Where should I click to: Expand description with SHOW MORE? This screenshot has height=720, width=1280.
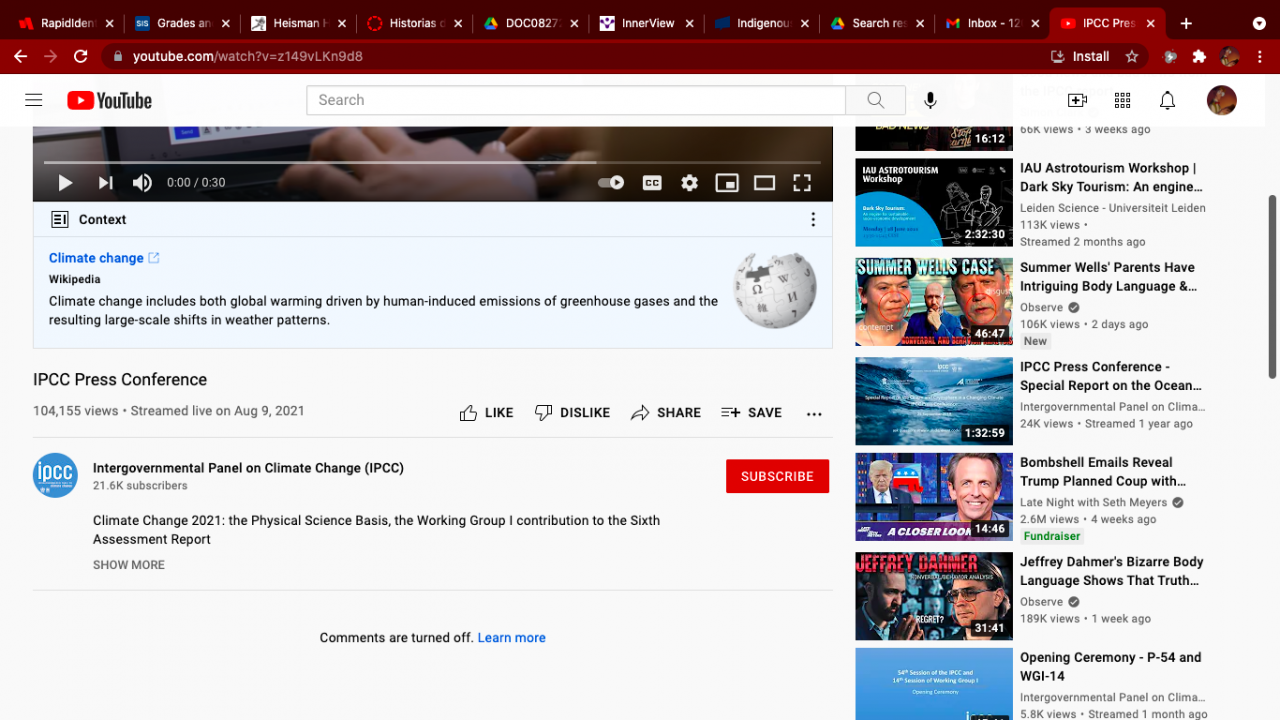[x=129, y=565]
